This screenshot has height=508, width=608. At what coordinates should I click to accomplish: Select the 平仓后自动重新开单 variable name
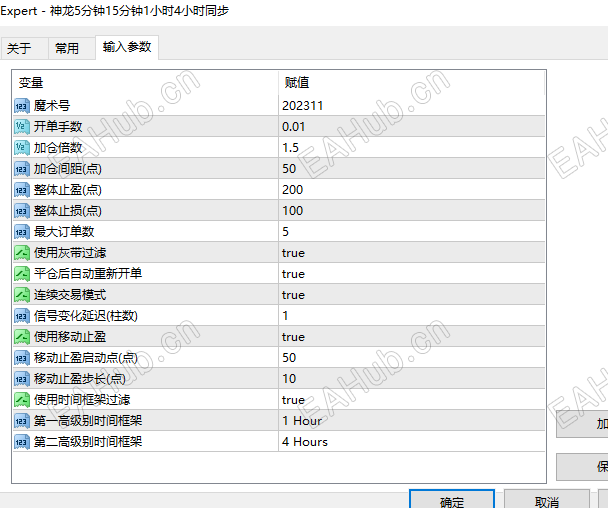point(88,273)
